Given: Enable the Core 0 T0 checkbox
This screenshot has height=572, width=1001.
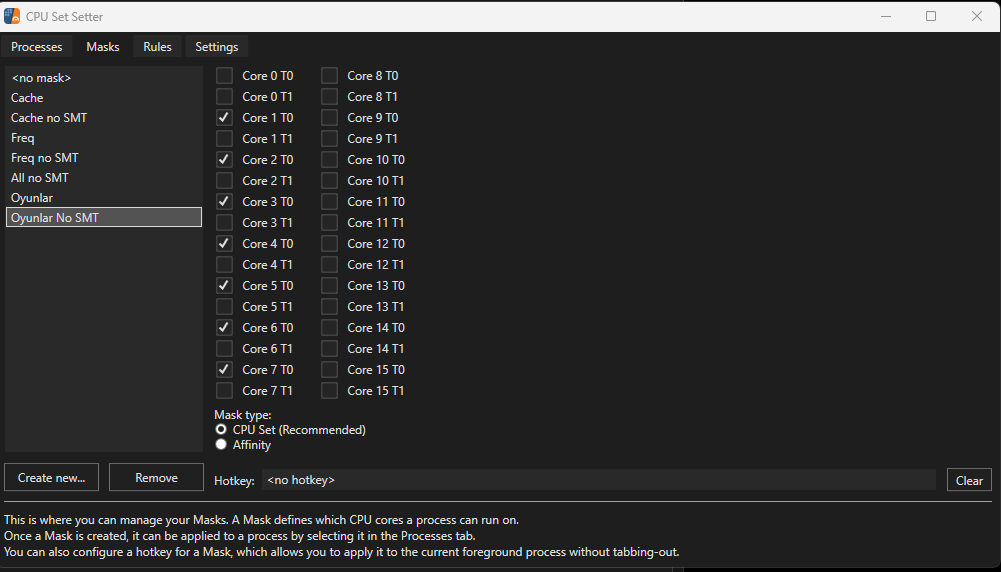Looking at the screenshot, I should coord(224,76).
